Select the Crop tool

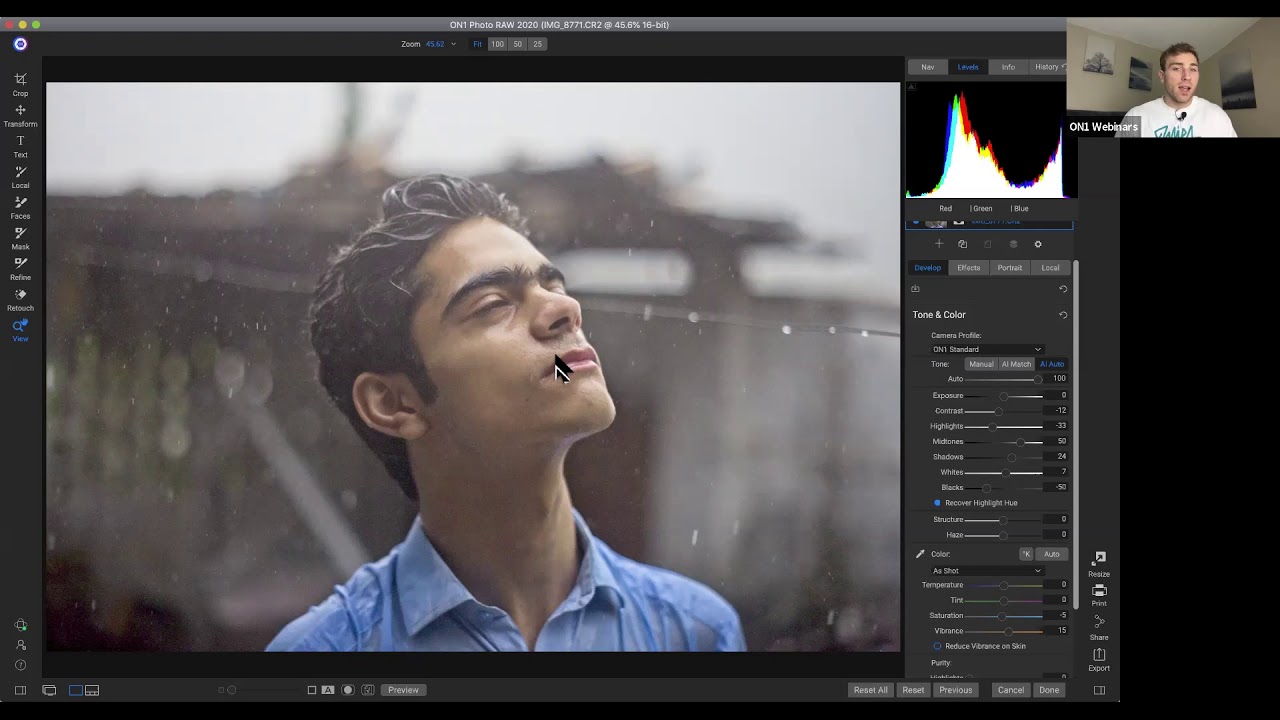(20, 82)
